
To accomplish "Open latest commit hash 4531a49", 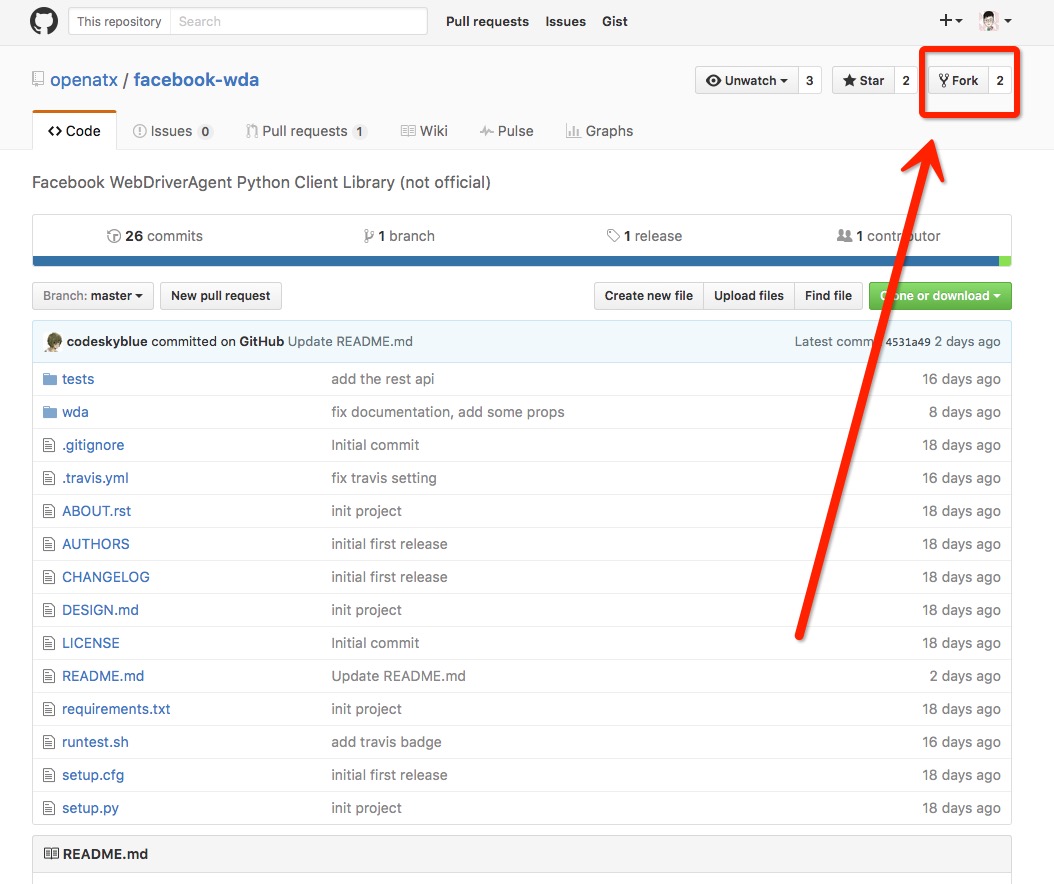I will click(907, 341).
